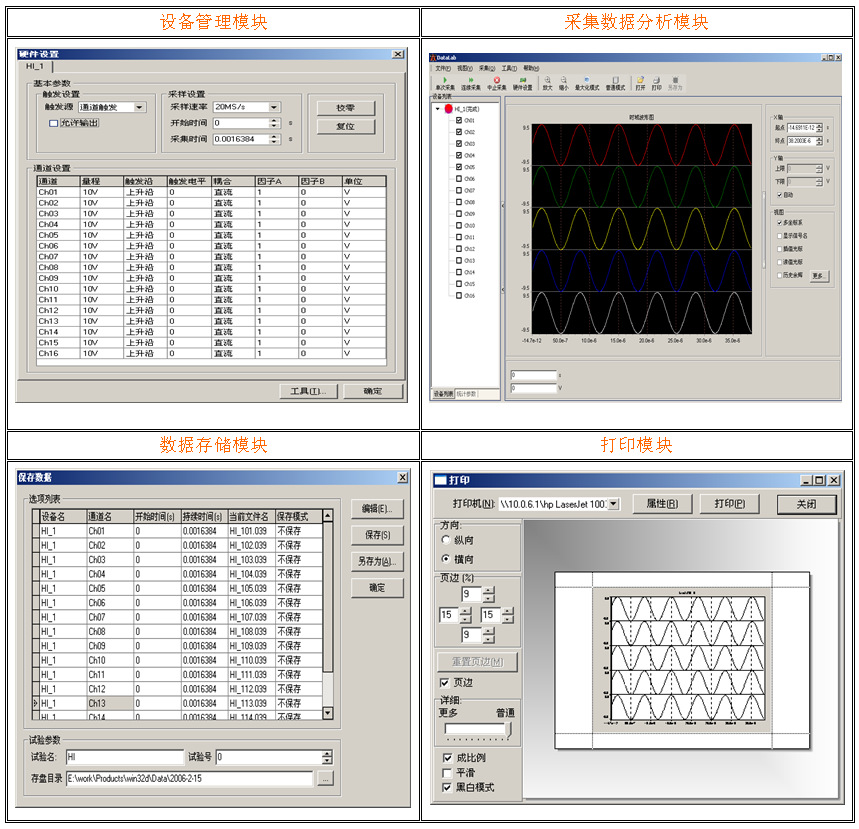
Task: Select the red HI_1 device node icon
Action: (x=448, y=108)
